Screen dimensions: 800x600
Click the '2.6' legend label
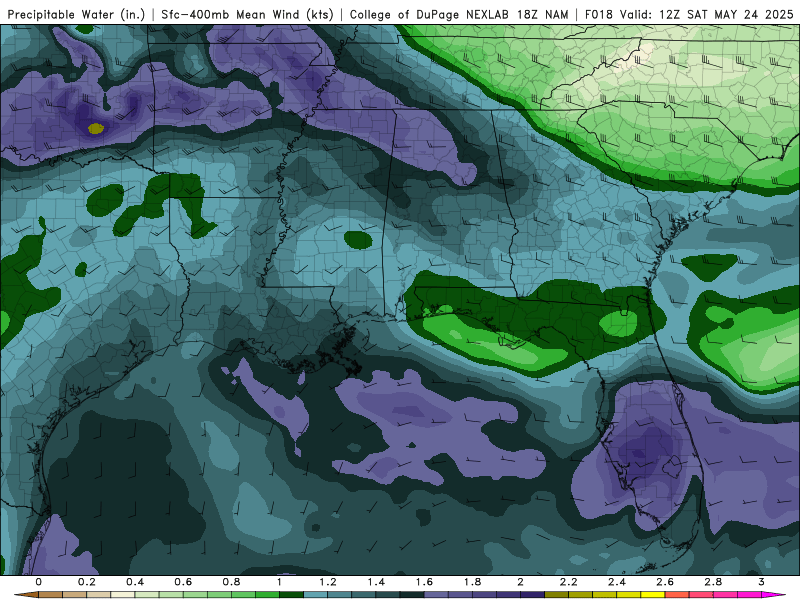point(665,582)
